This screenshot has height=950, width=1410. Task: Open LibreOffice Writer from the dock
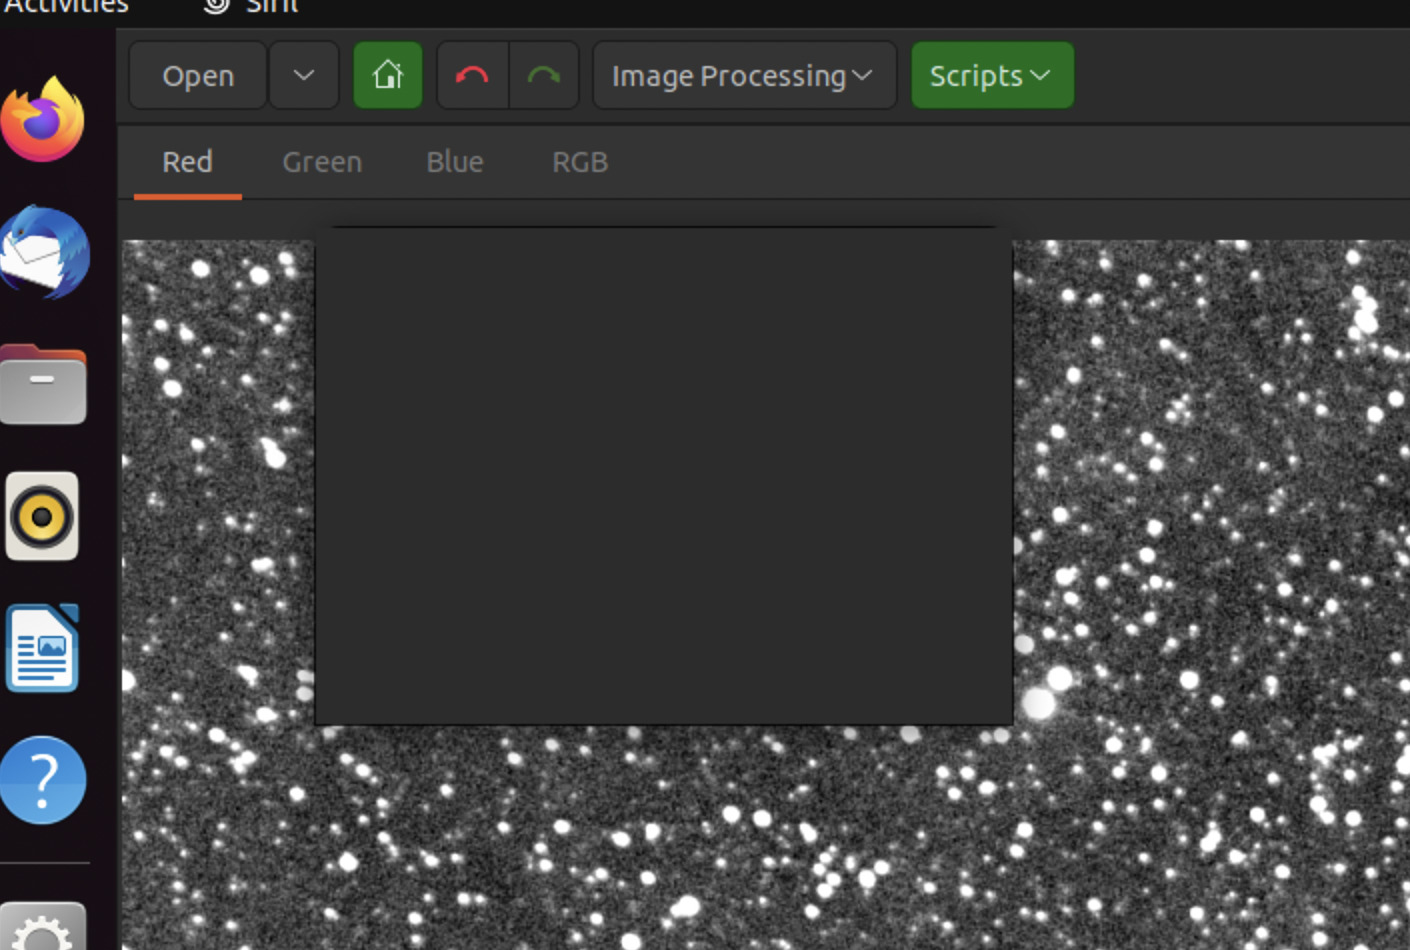point(42,648)
